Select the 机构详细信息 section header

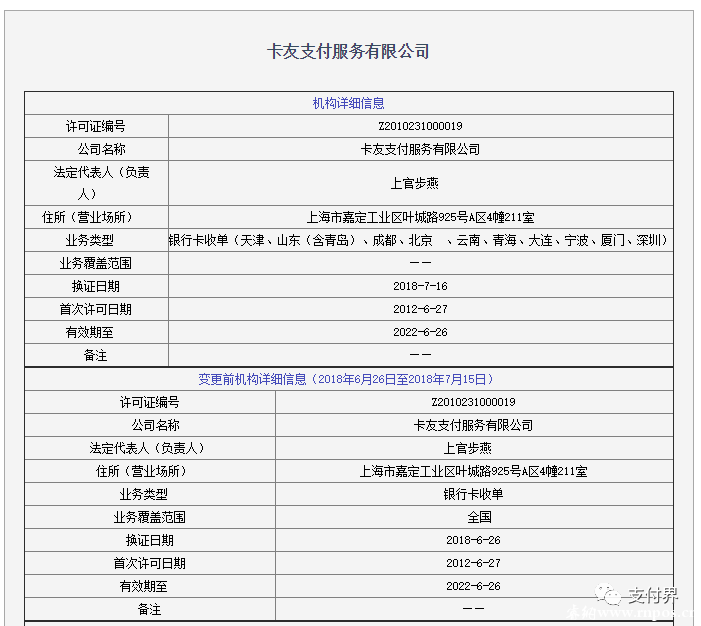pos(348,103)
